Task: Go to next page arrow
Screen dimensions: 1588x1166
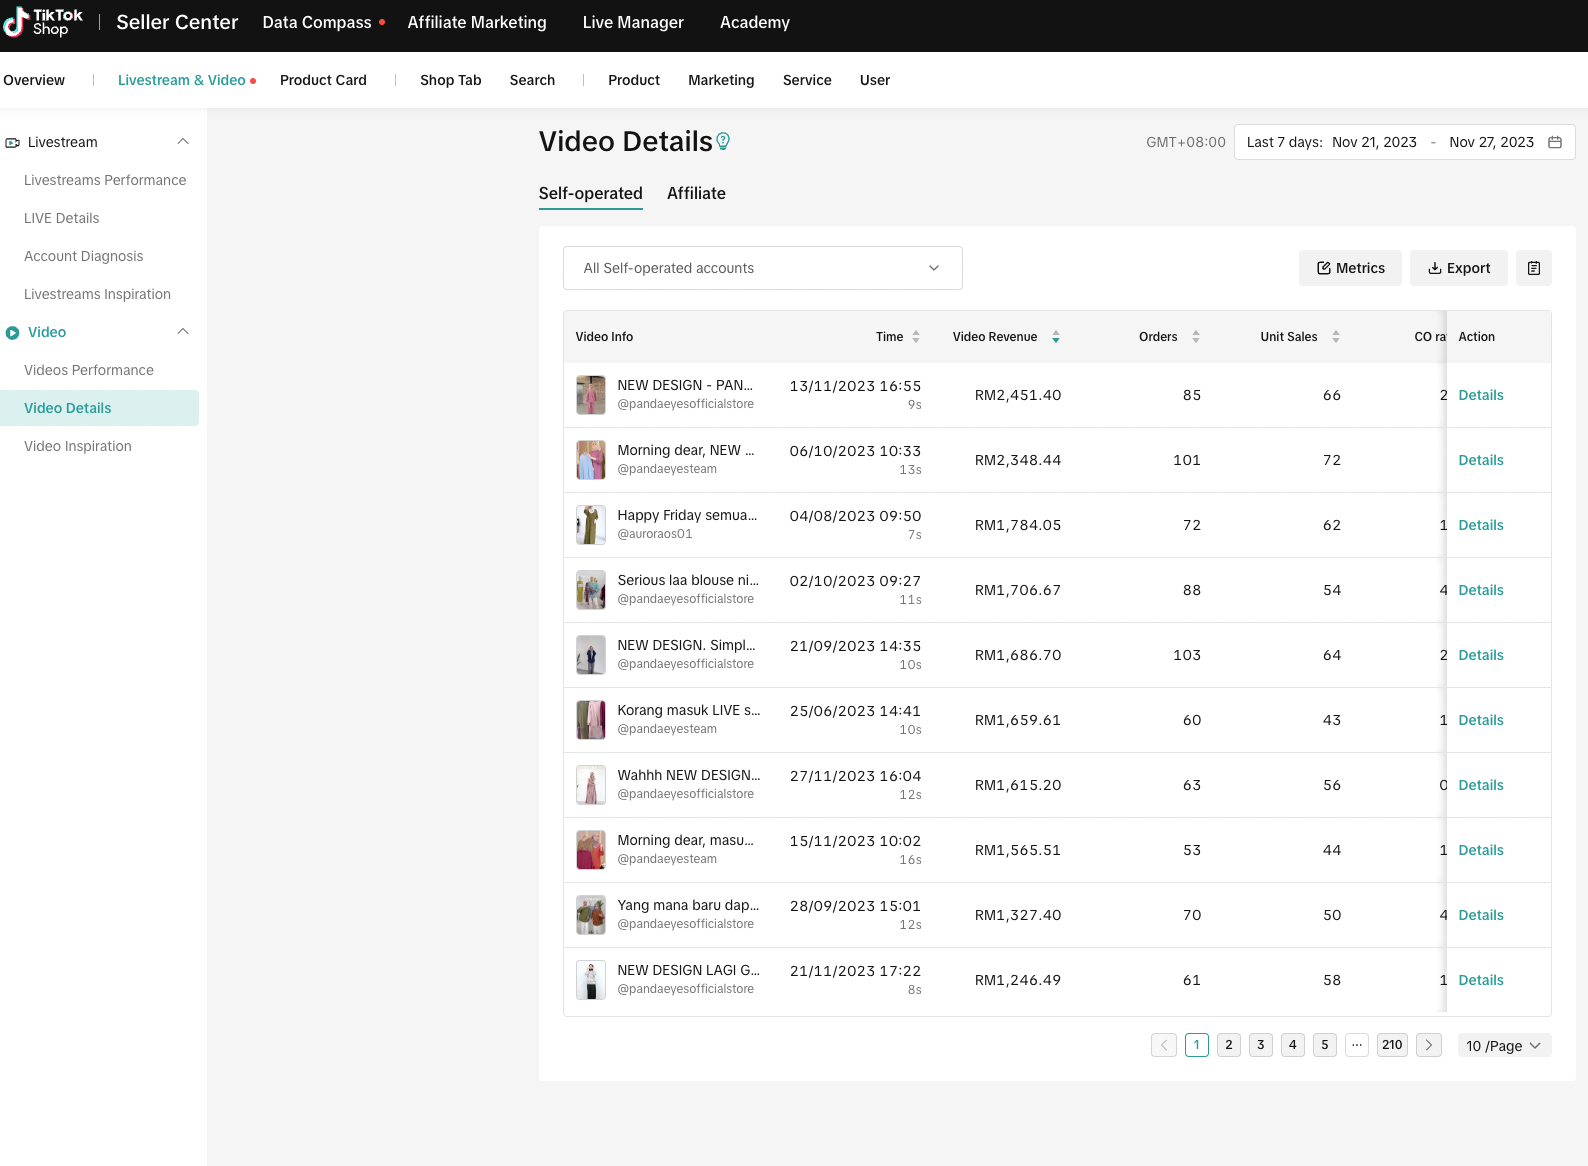Action: point(1429,1045)
